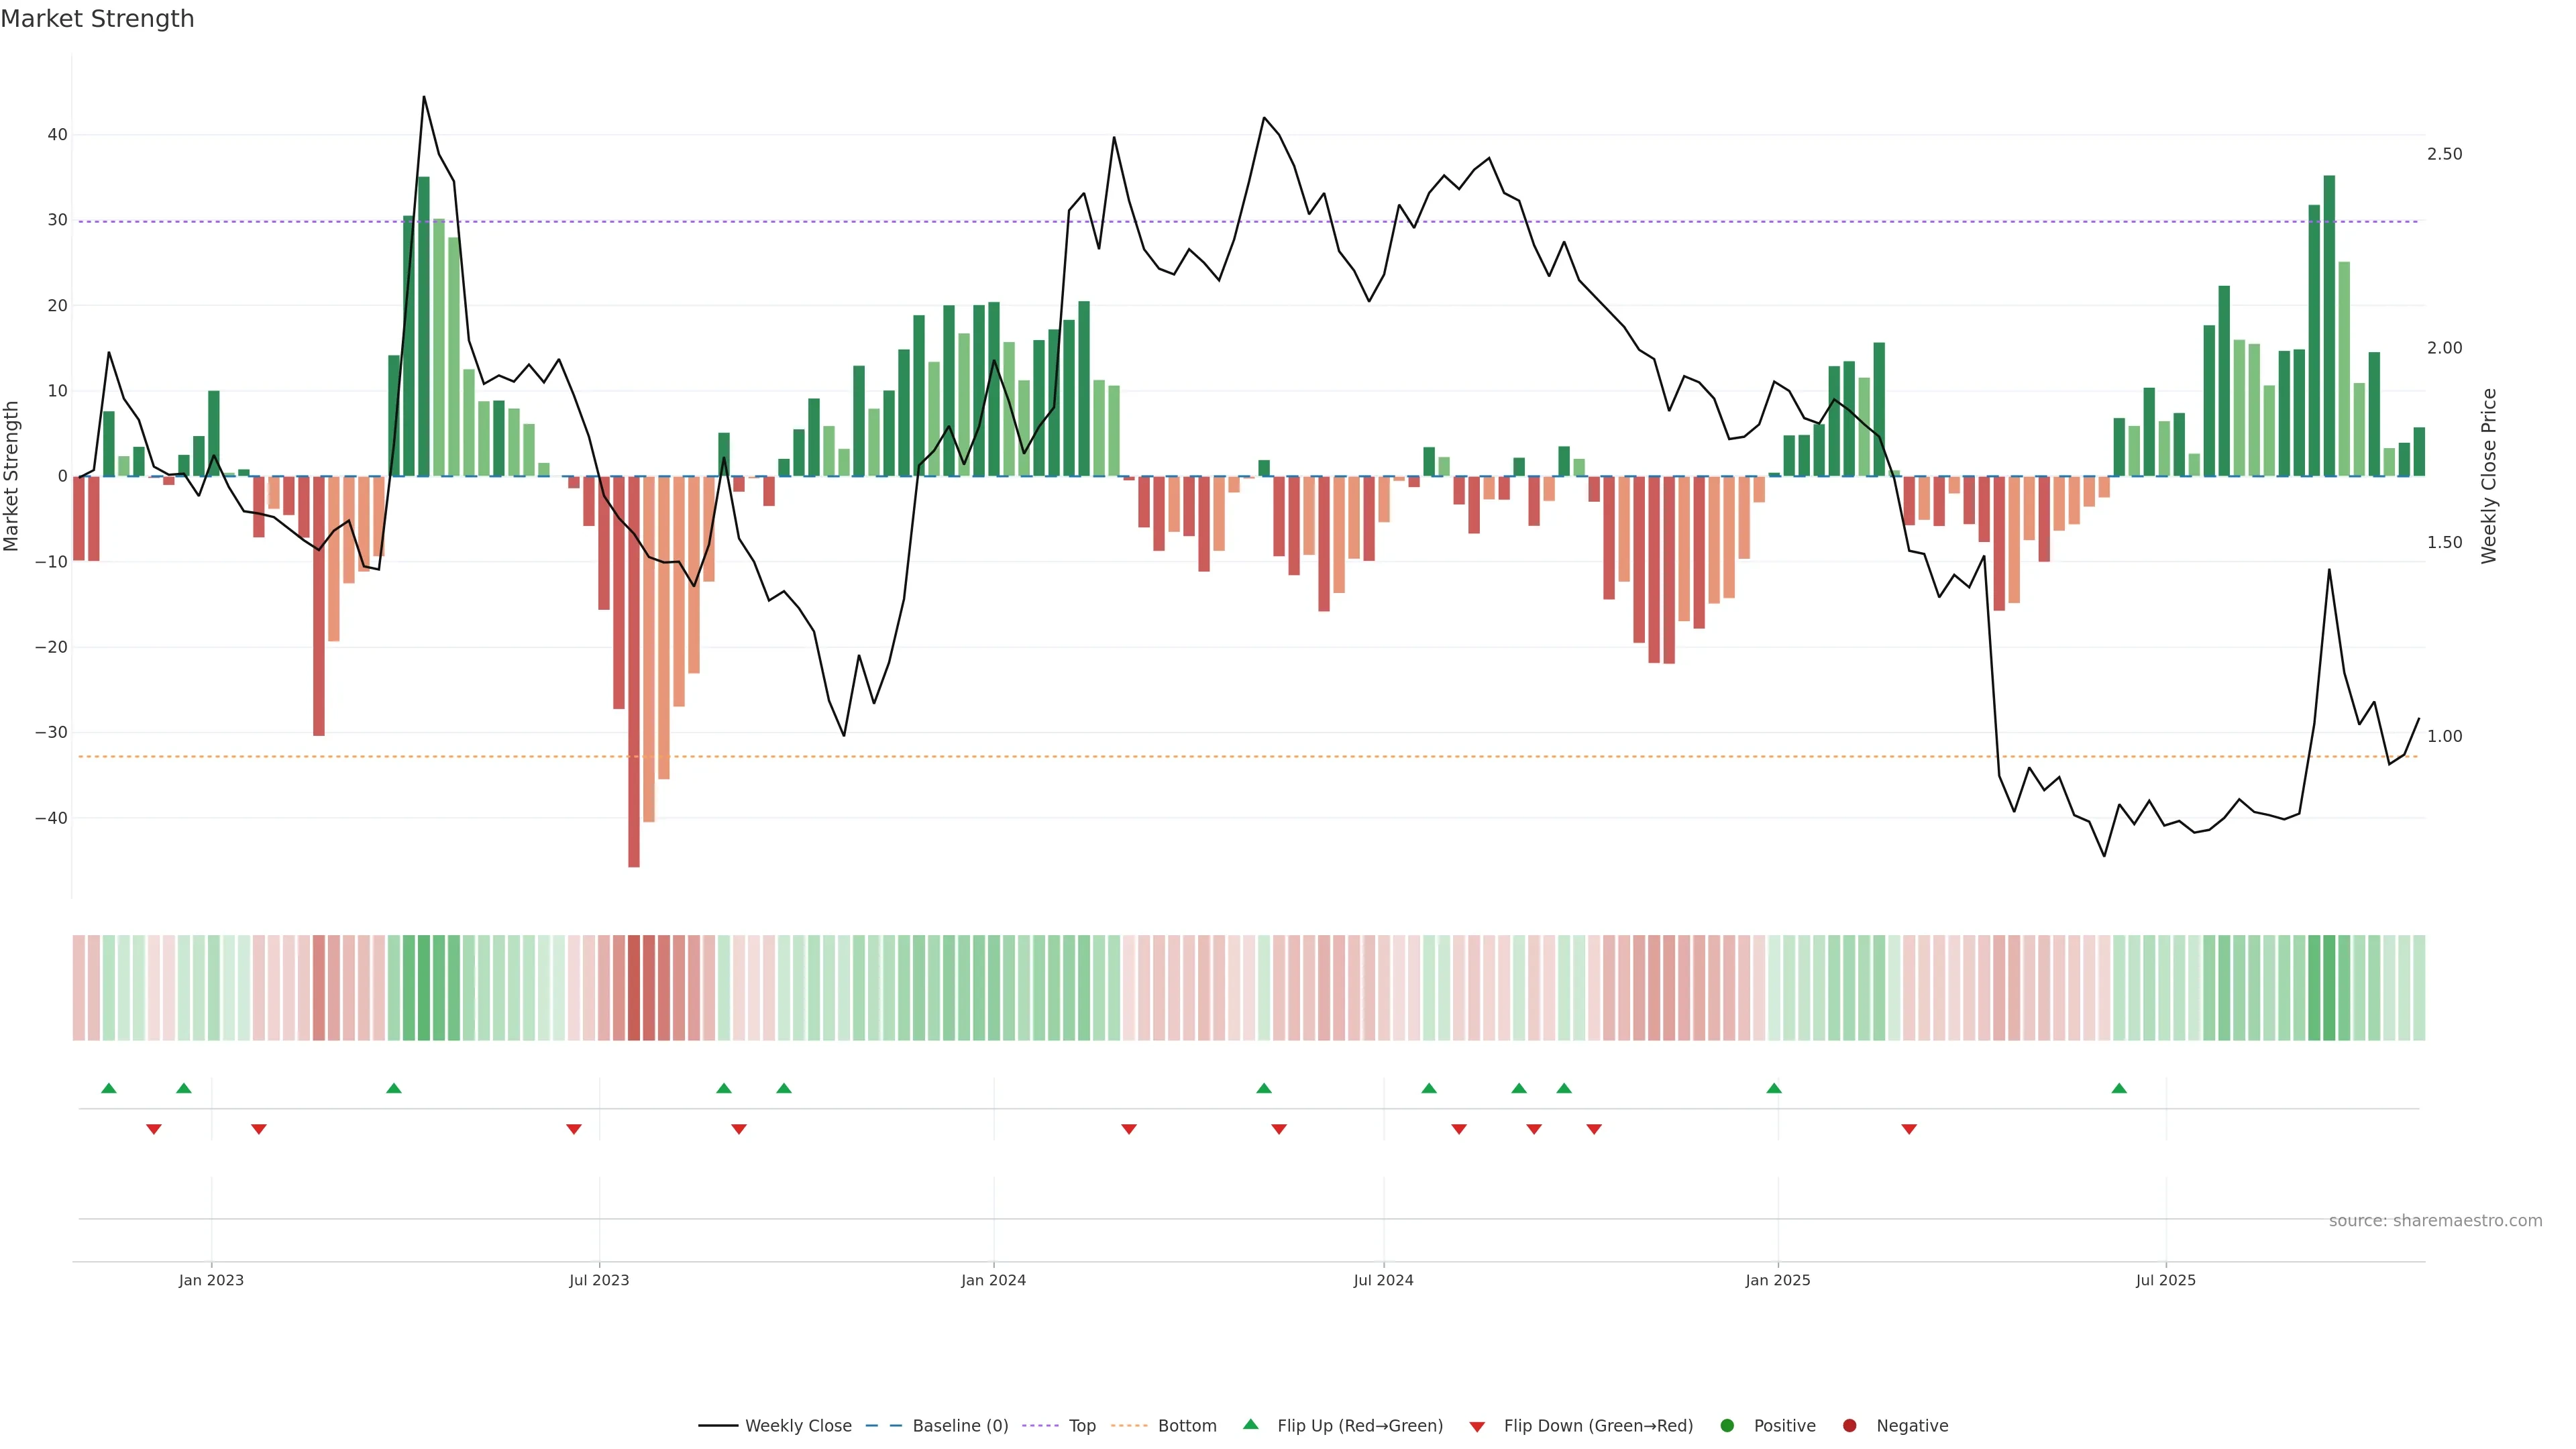Click Flip Down red triangle legend icon
Screen dimensions: 2576x1449
pyautogui.click(x=1477, y=1426)
